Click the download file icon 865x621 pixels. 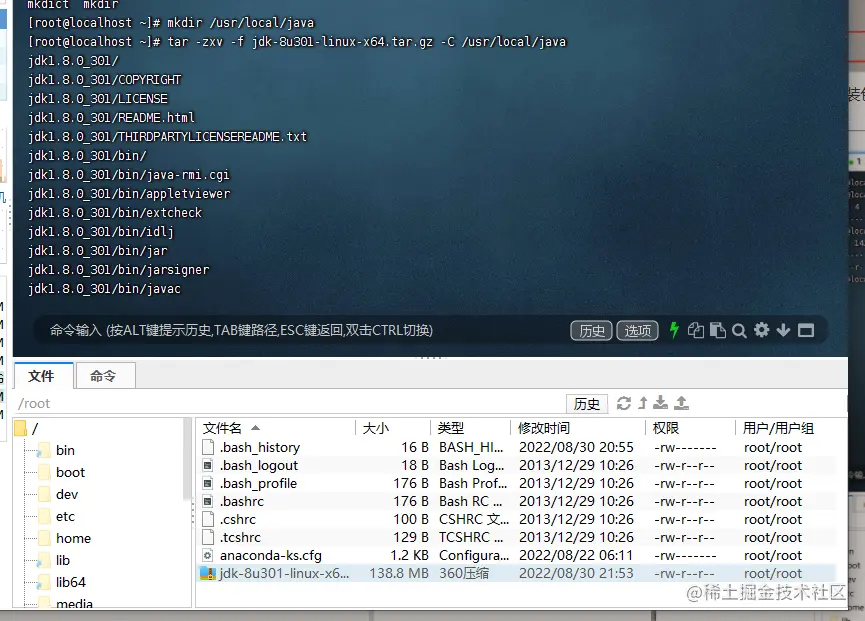(x=660, y=403)
